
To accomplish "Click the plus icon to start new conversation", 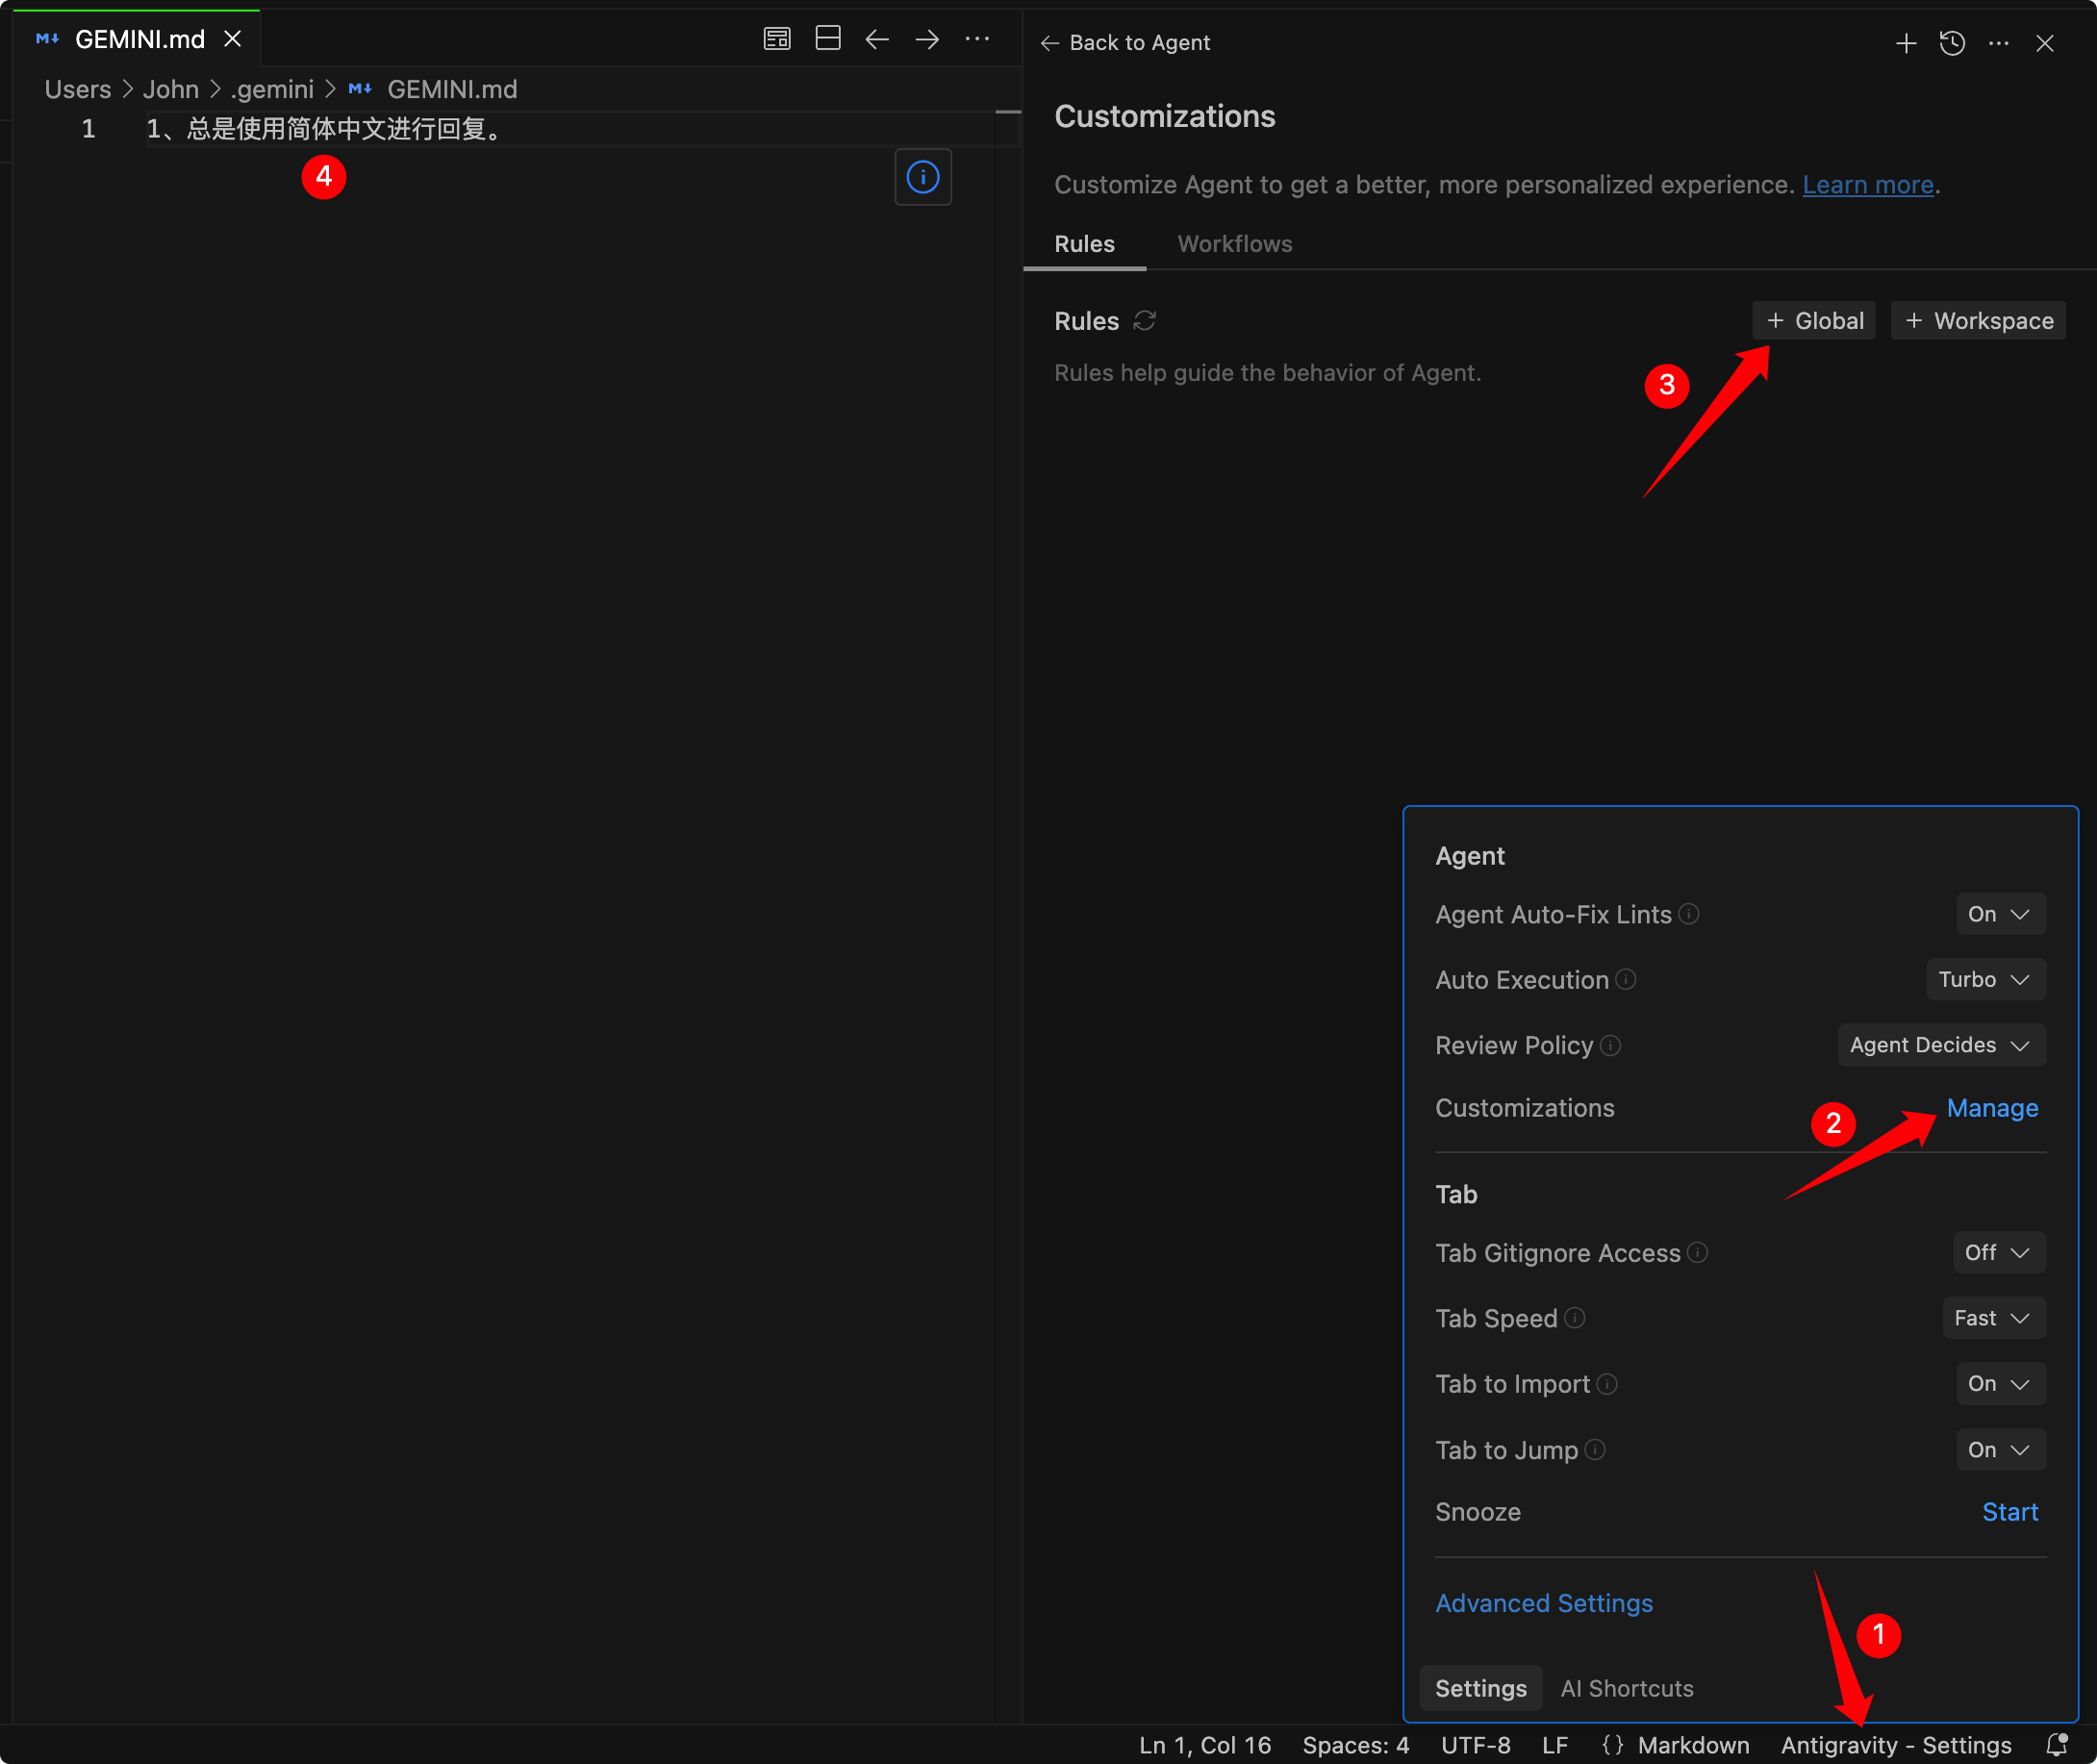I will point(1906,43).
